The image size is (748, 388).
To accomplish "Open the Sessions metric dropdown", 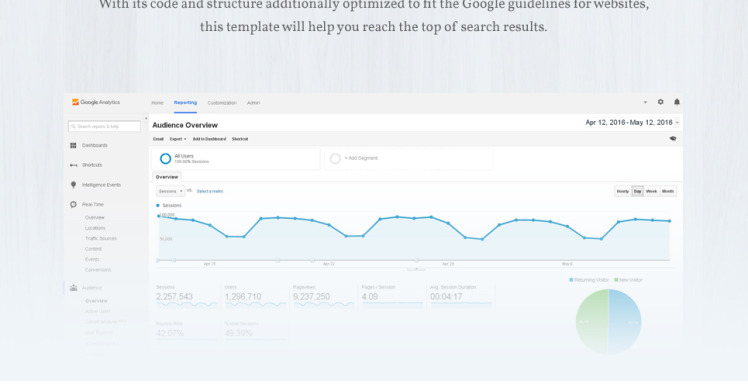I will [x=170, y=191].
